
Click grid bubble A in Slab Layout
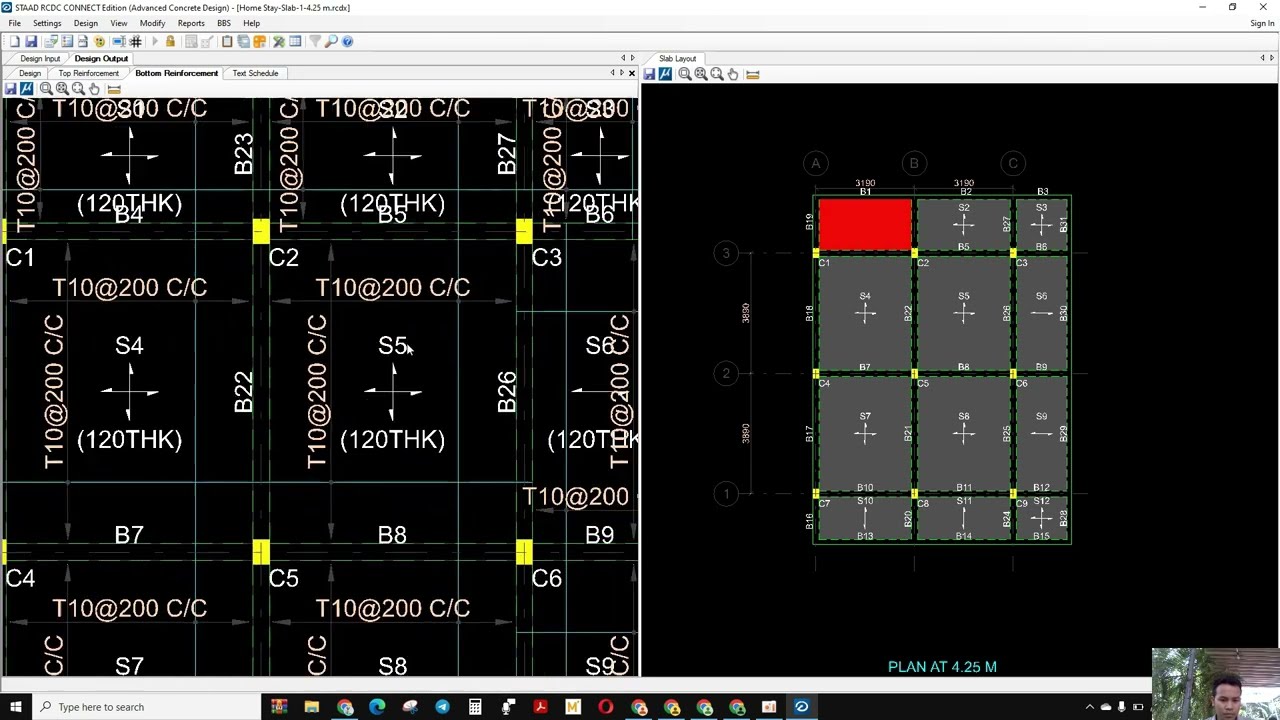[816, 163]
